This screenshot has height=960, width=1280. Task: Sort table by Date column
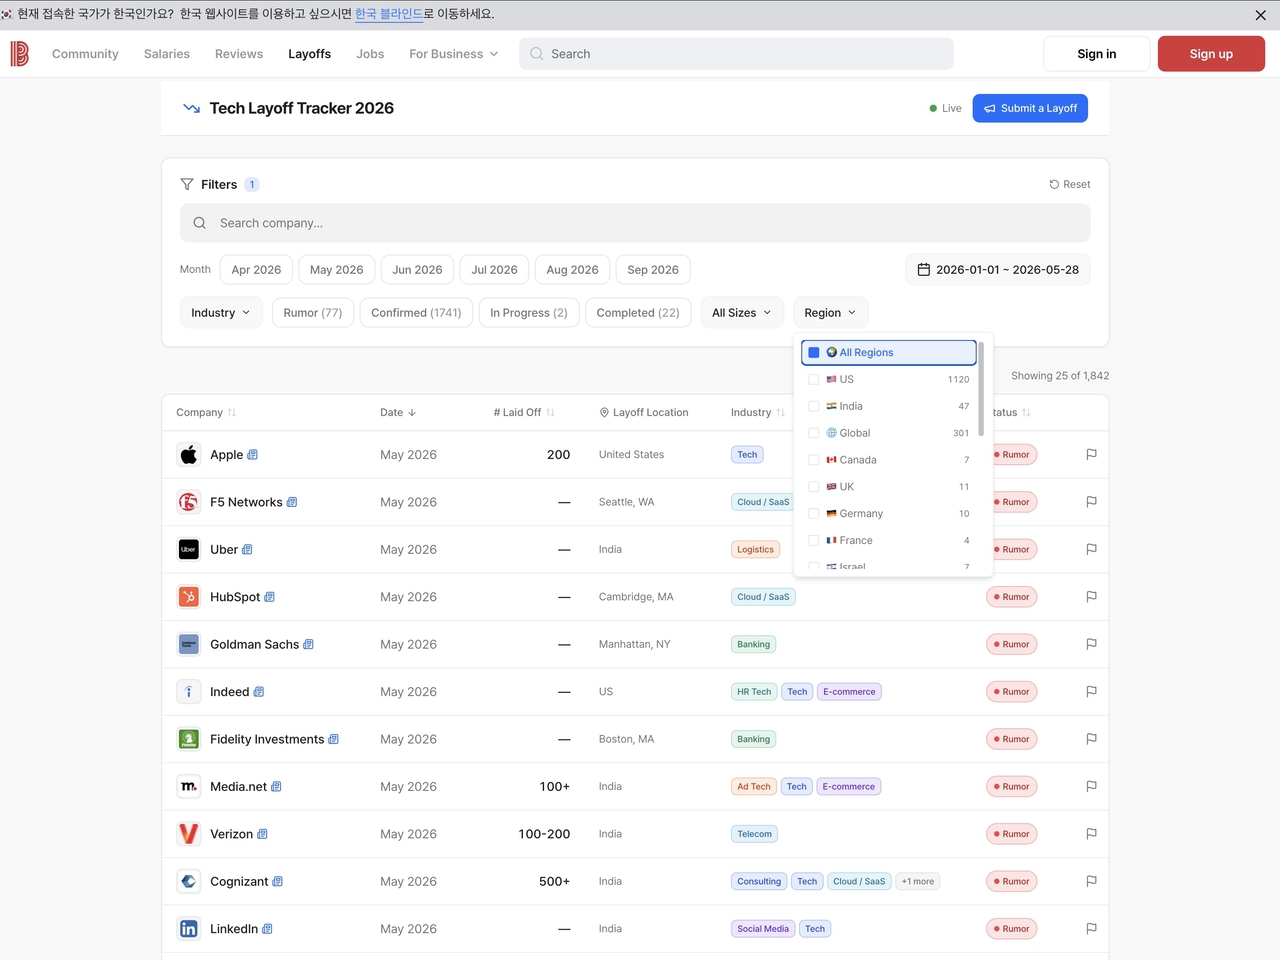pyautogui.click(x=398, y=413)
